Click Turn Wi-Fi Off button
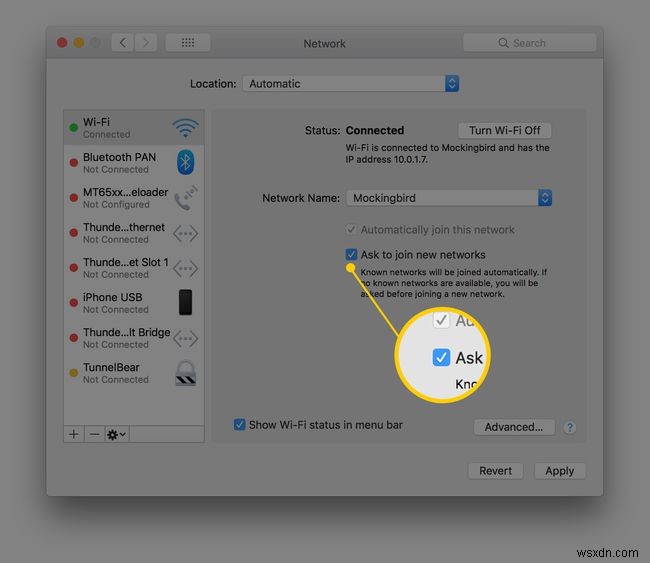This screenshot has width=650, height=563. [x=504, y=131]
